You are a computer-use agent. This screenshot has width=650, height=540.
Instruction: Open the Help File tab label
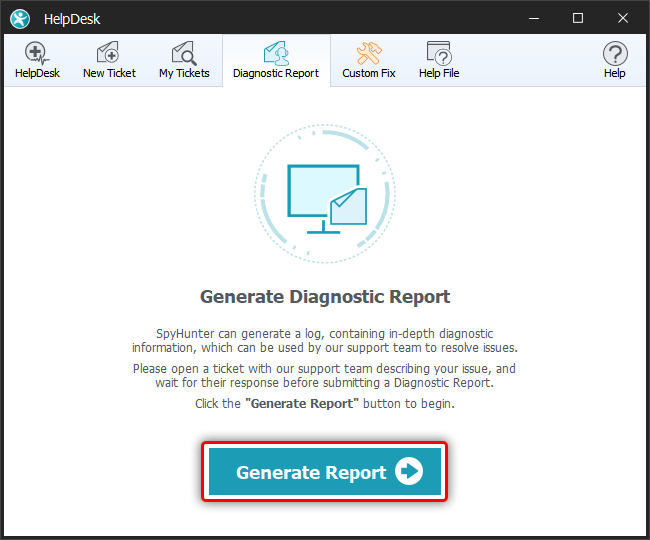(439, 73)
